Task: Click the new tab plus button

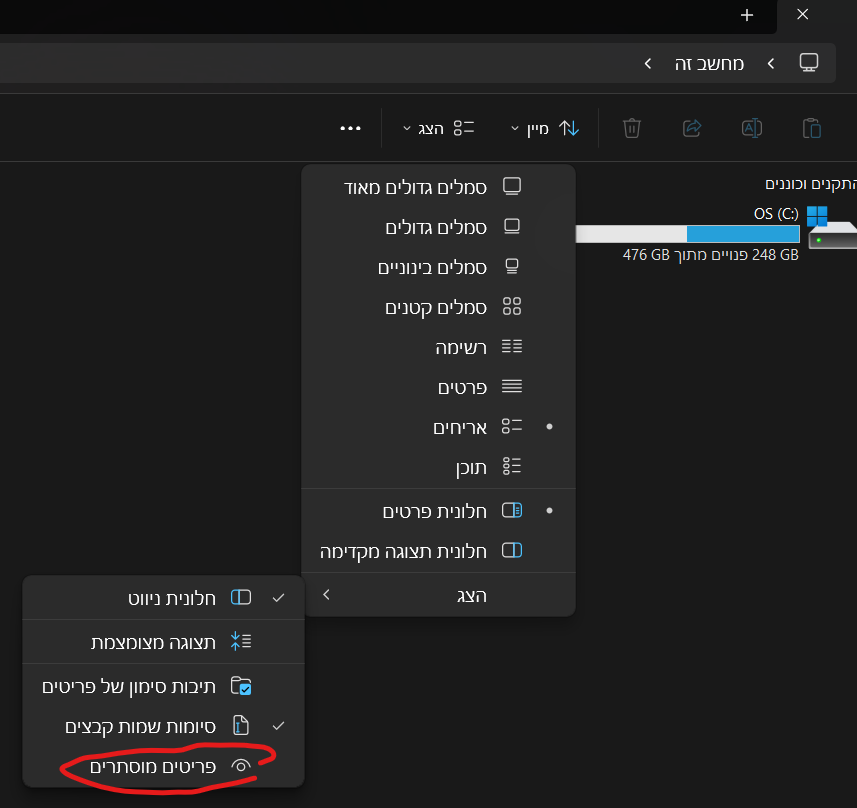Action: [746, 16]
